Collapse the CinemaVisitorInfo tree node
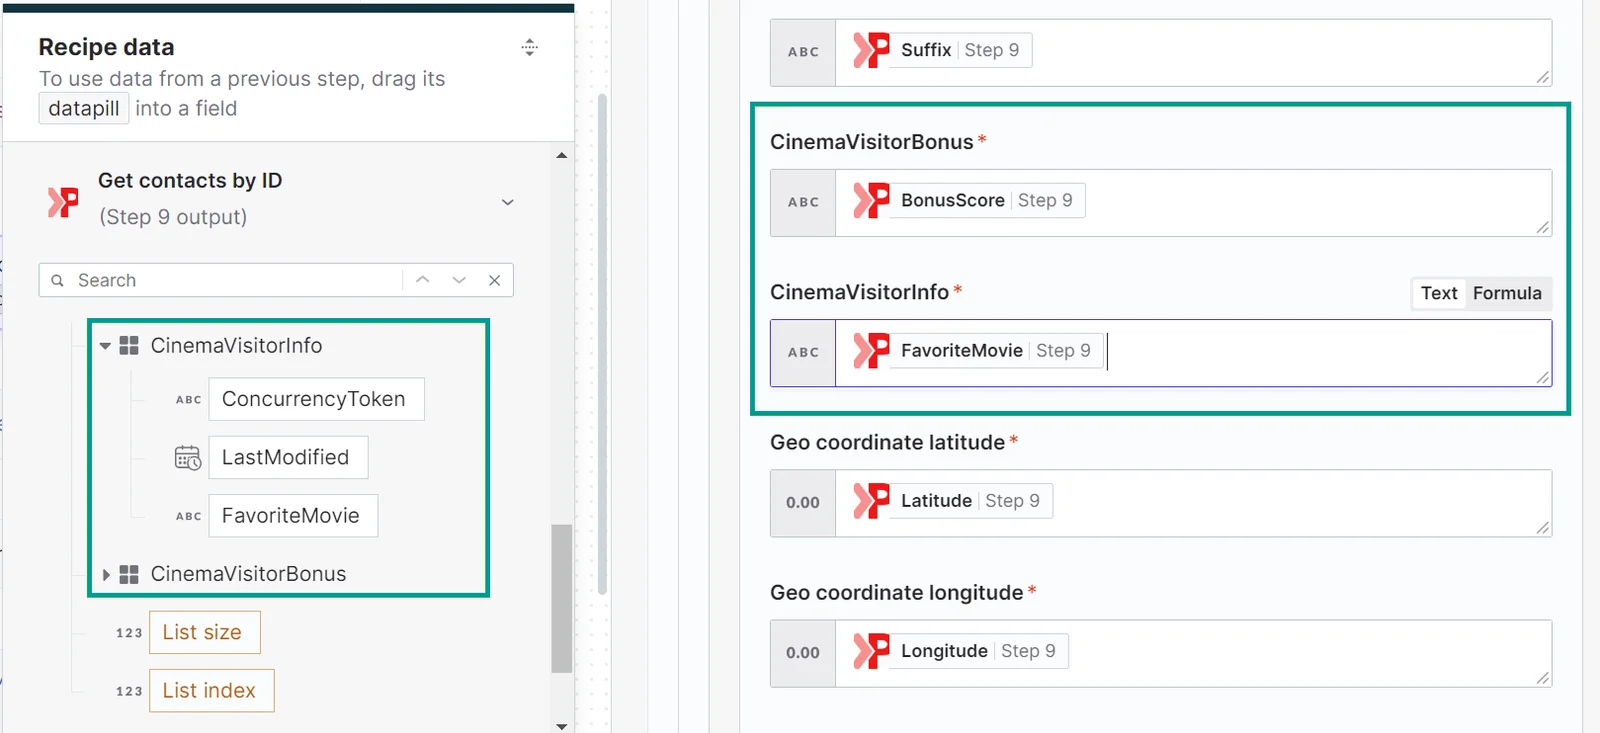Viewport: 1600px width, 733px height. coord(105,346)
